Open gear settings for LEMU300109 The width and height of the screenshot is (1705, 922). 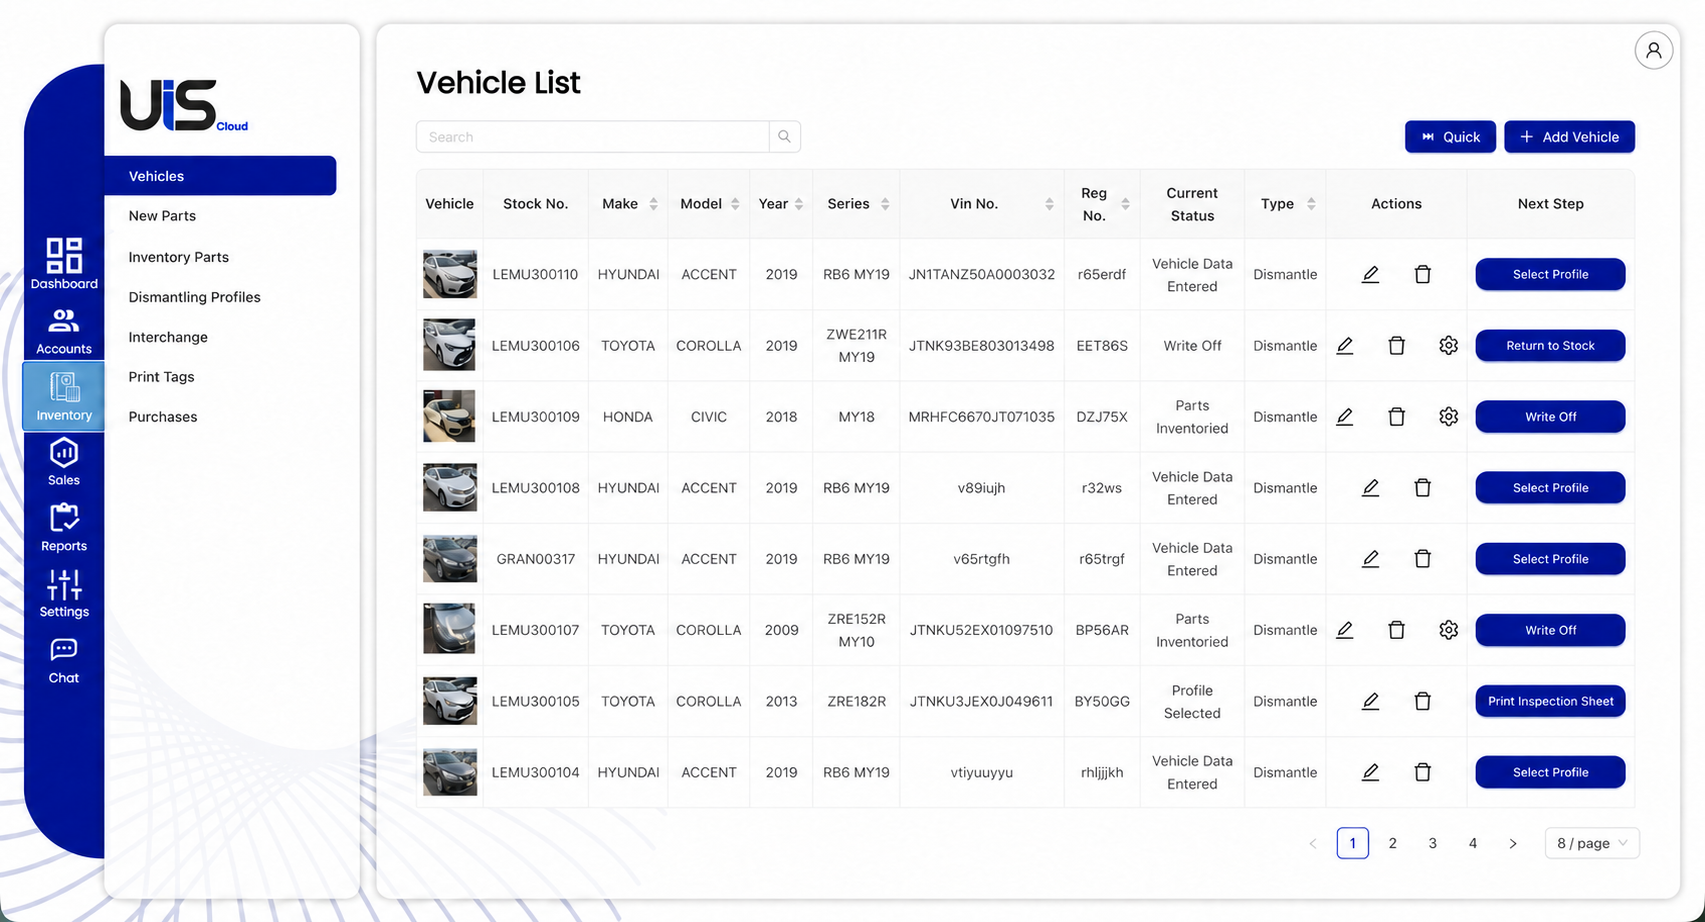point(1449,417)
